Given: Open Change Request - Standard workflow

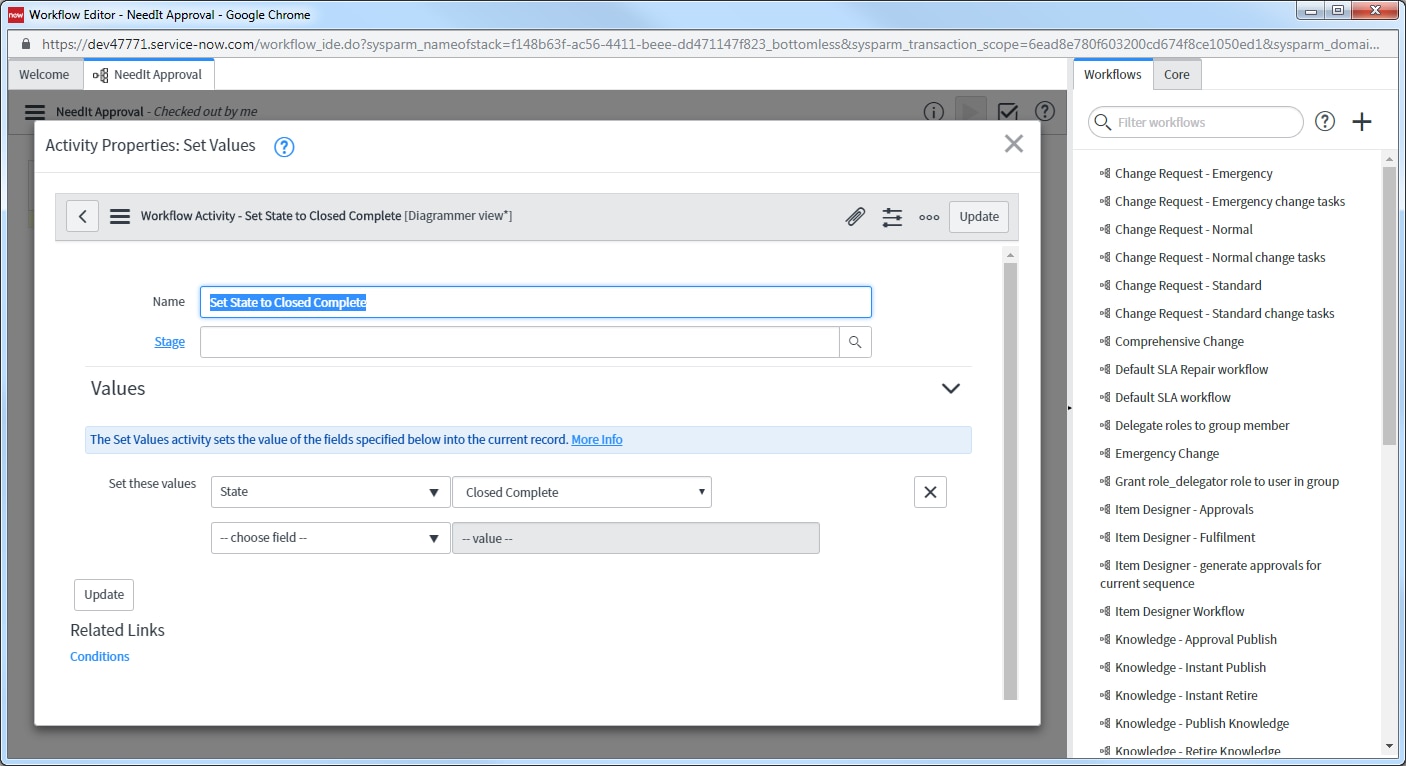Looking at the screenshot, I should click(x=1188, y=286).
